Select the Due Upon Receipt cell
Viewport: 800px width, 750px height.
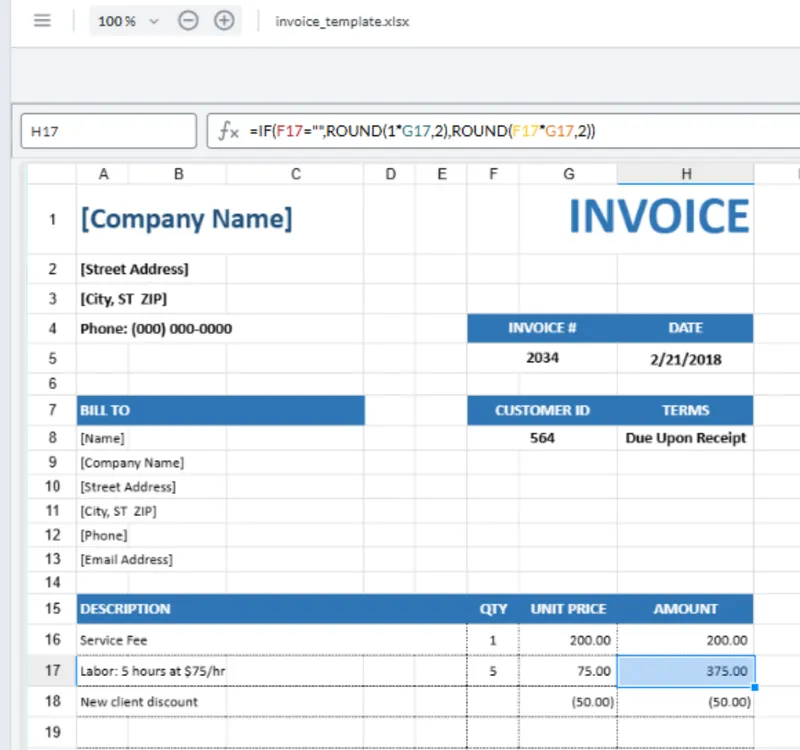coord(685,438)
